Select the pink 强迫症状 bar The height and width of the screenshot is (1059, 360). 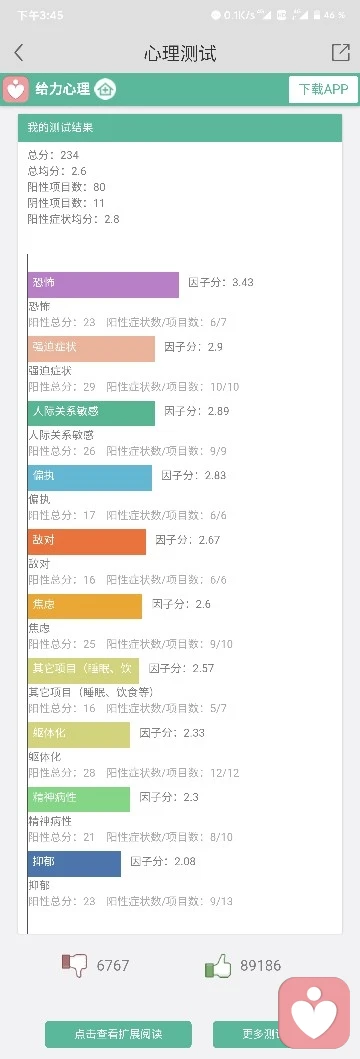(91, 348)
